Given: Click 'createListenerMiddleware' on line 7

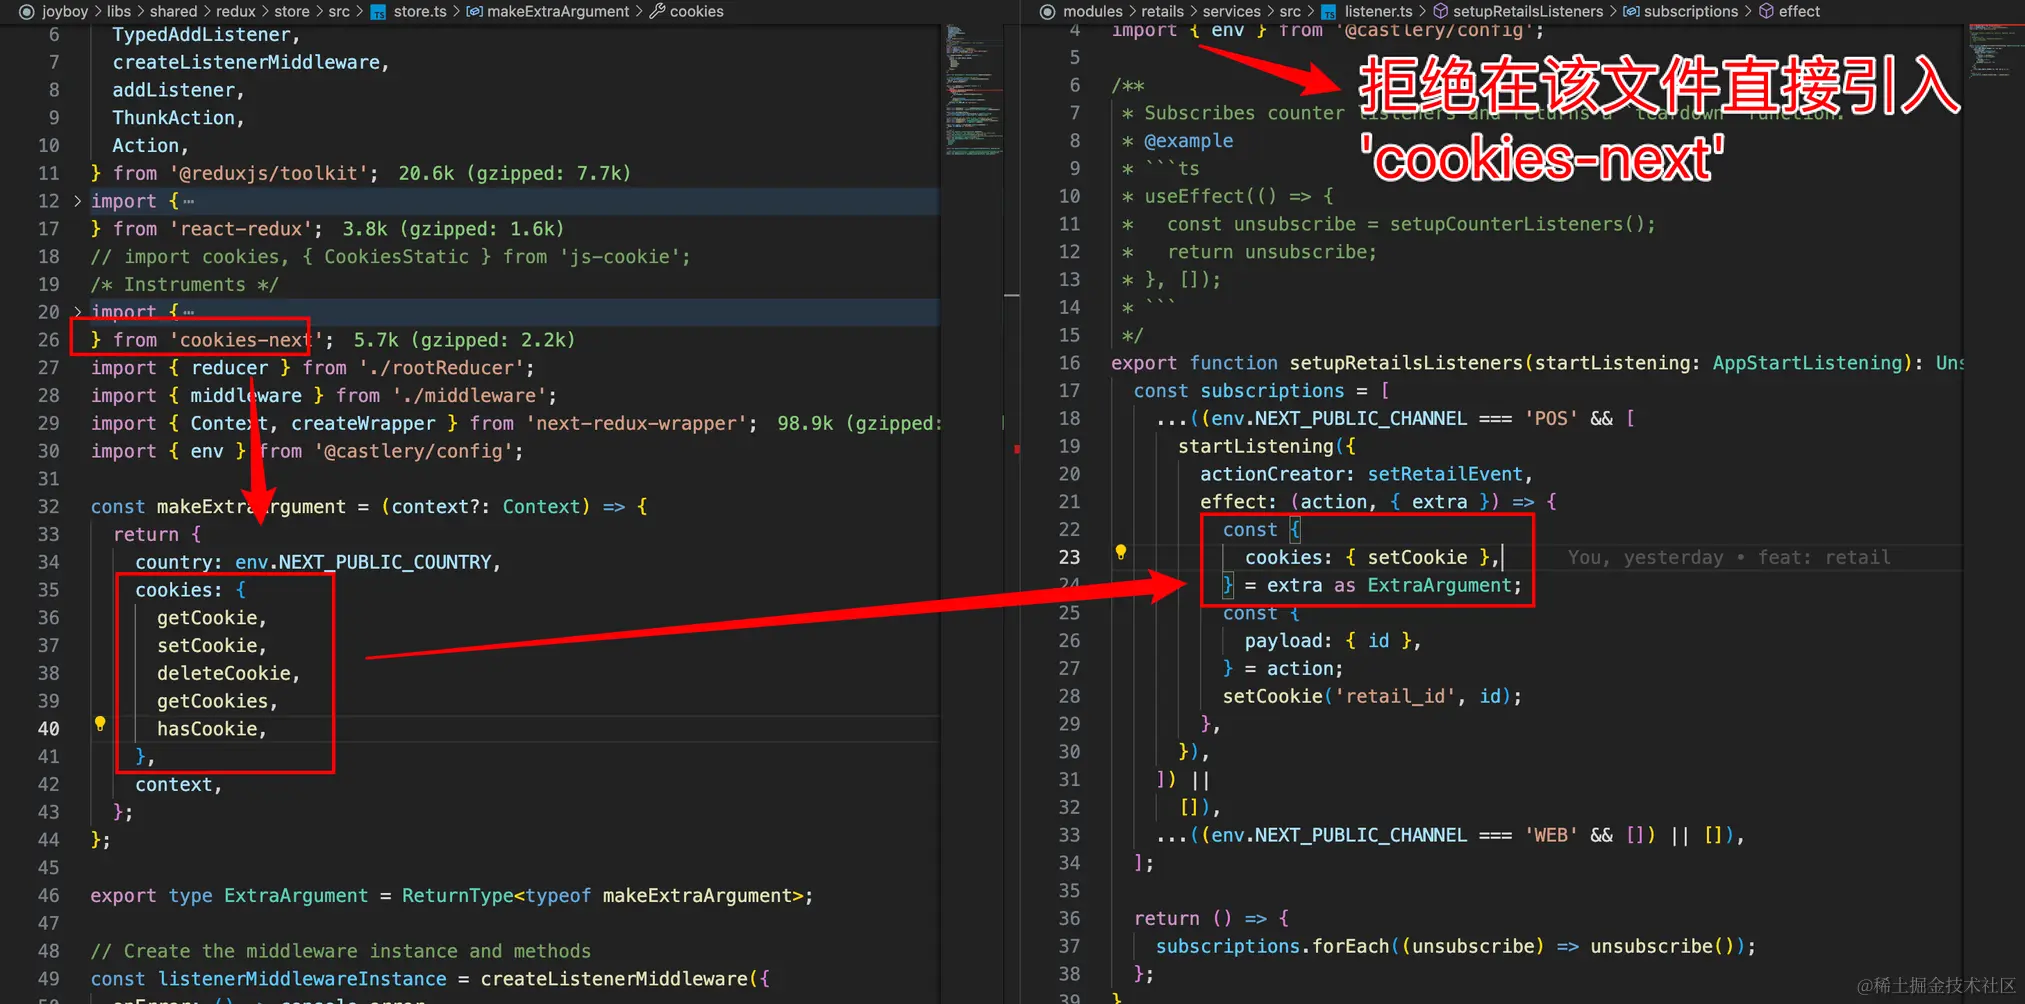Looking at the screenshot, I should click(246, 63).
